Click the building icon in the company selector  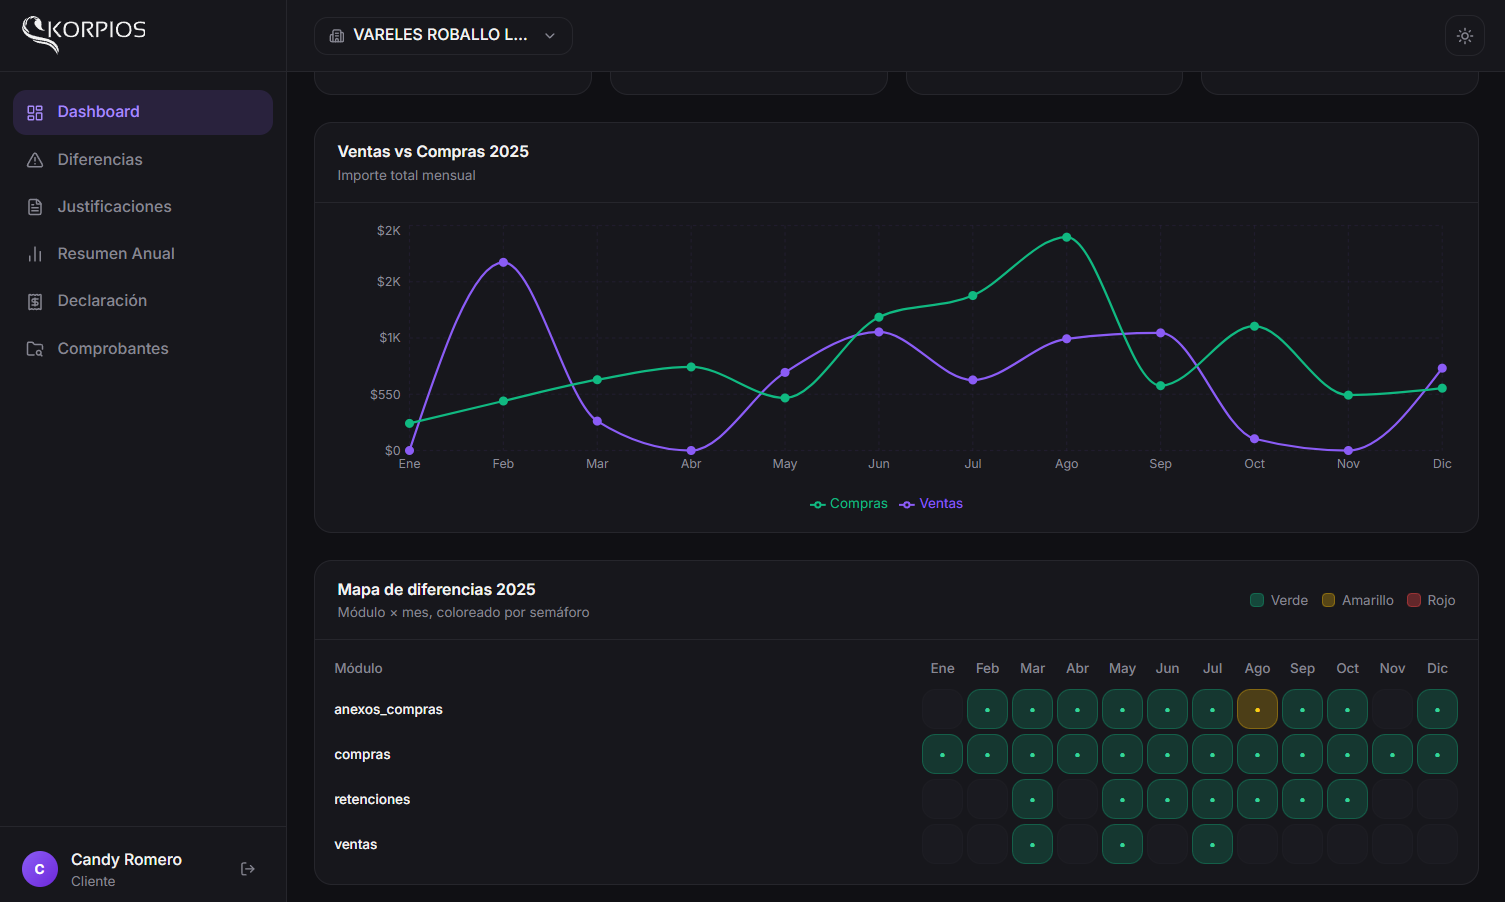[335, 35]
